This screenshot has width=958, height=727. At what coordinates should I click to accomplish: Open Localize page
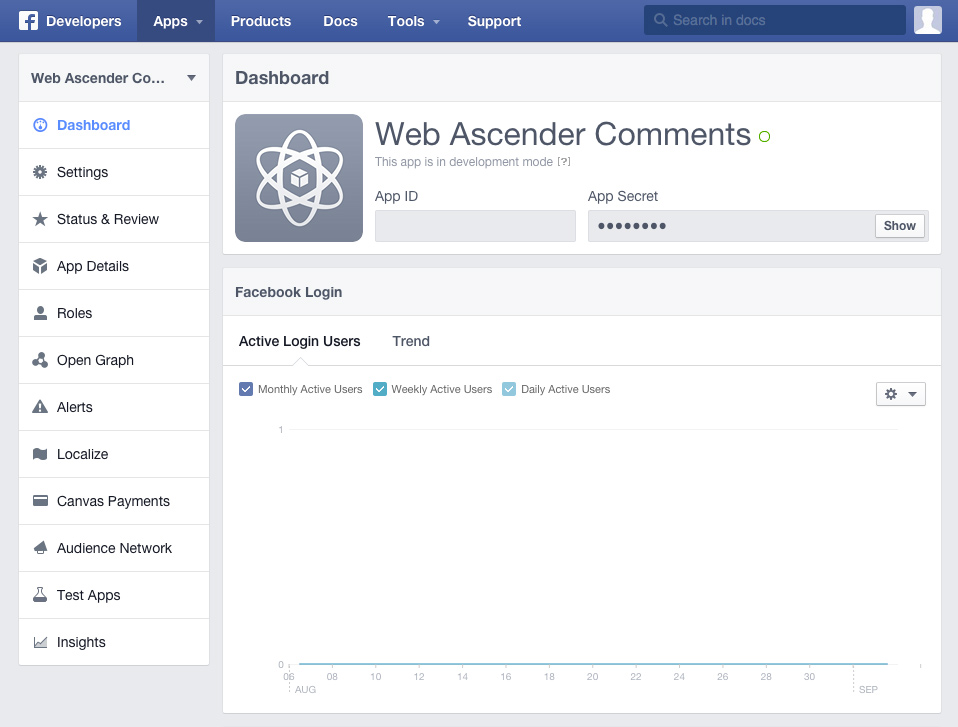114,454
